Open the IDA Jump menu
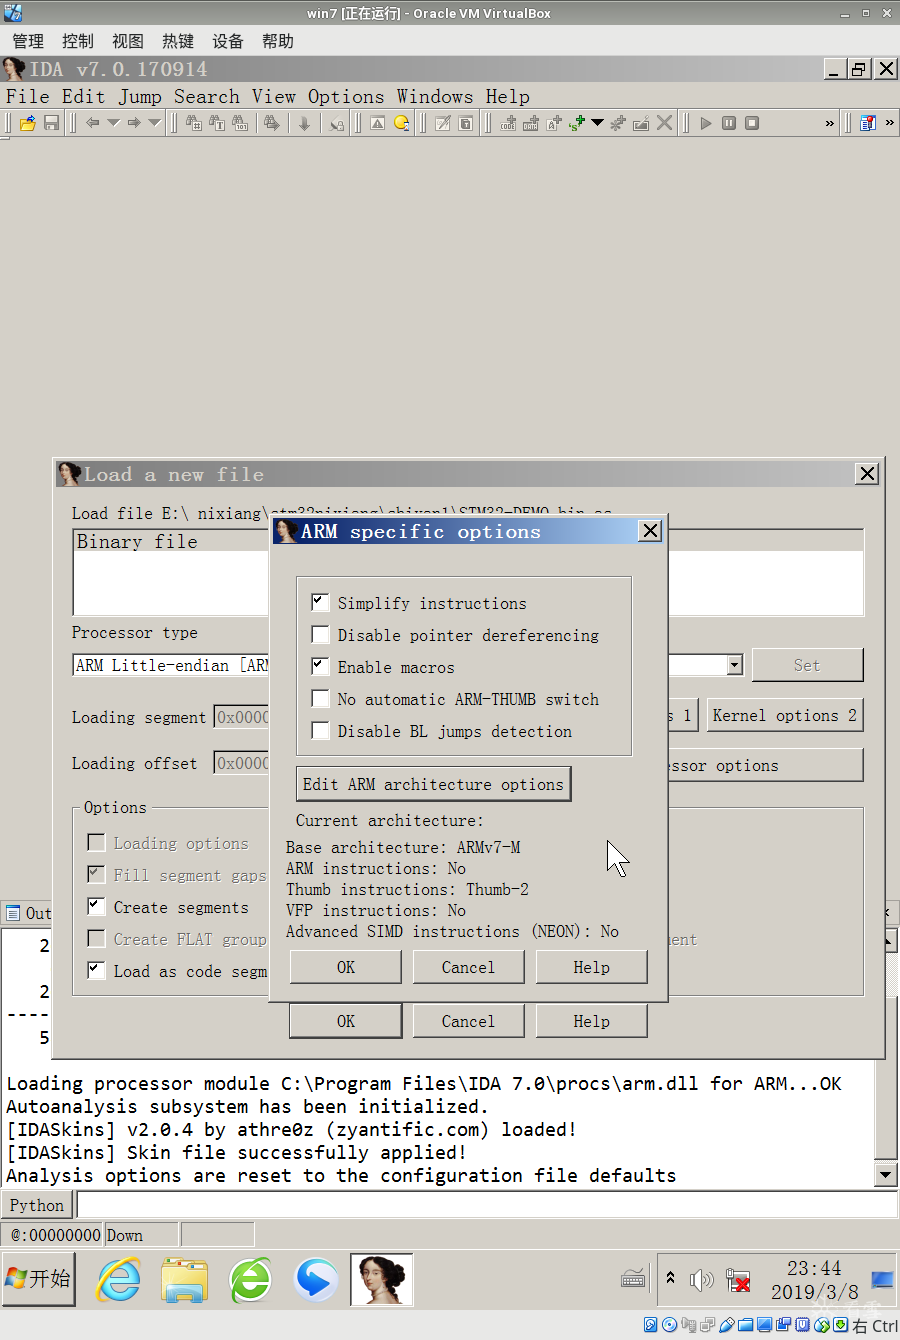 (140, 97)
